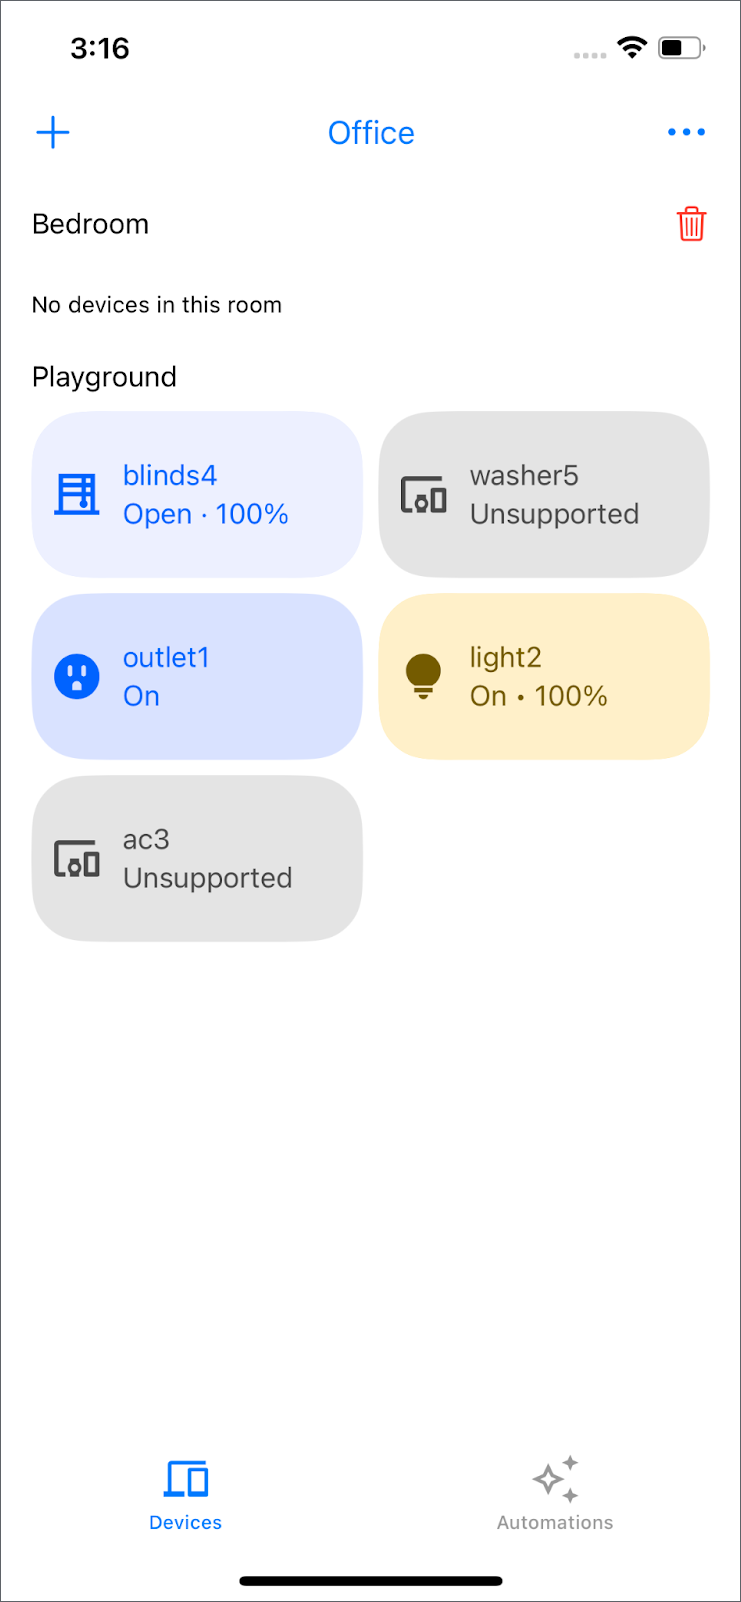Open the Office home selector title
The width and height of the screenshot is (741, 1602).
pos(371,133)
